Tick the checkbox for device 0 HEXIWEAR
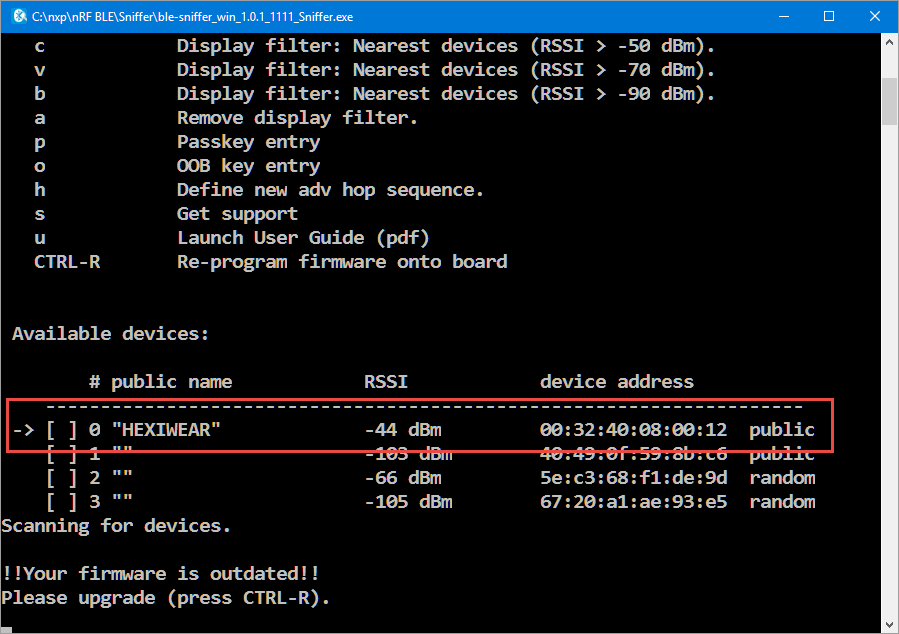The image size is (899, 634). [62, 430]
